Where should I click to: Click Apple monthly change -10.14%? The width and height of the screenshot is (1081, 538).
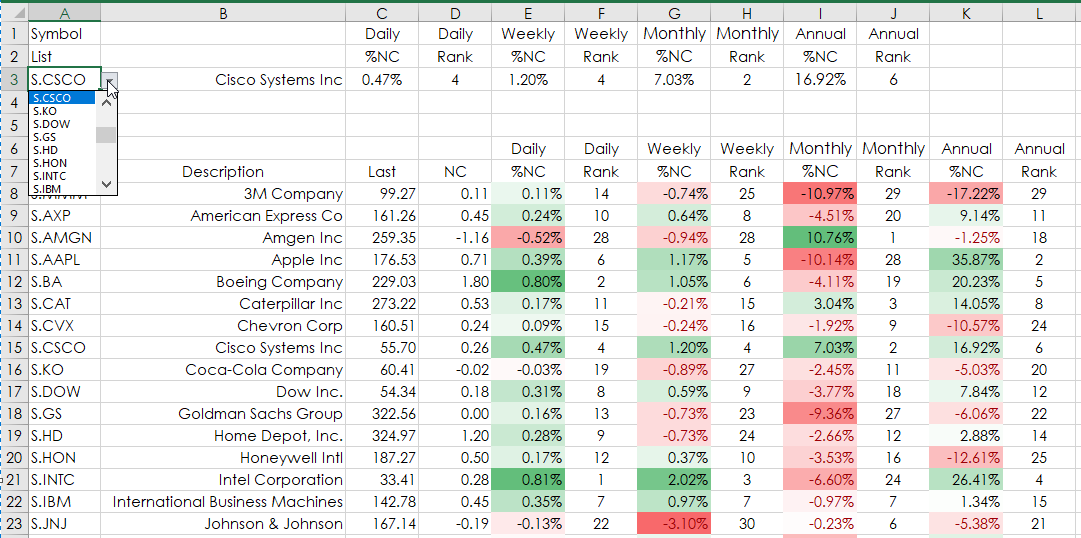click(x=820, y=260)
